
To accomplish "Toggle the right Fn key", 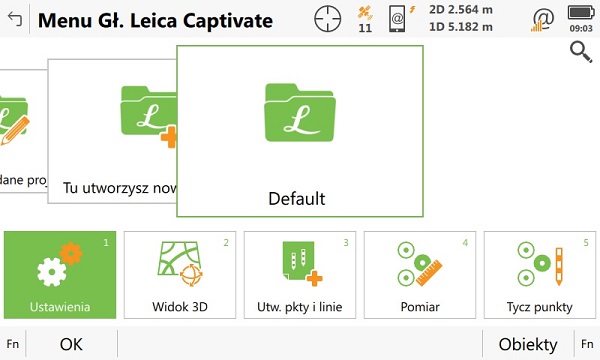I will coord(587,344).
